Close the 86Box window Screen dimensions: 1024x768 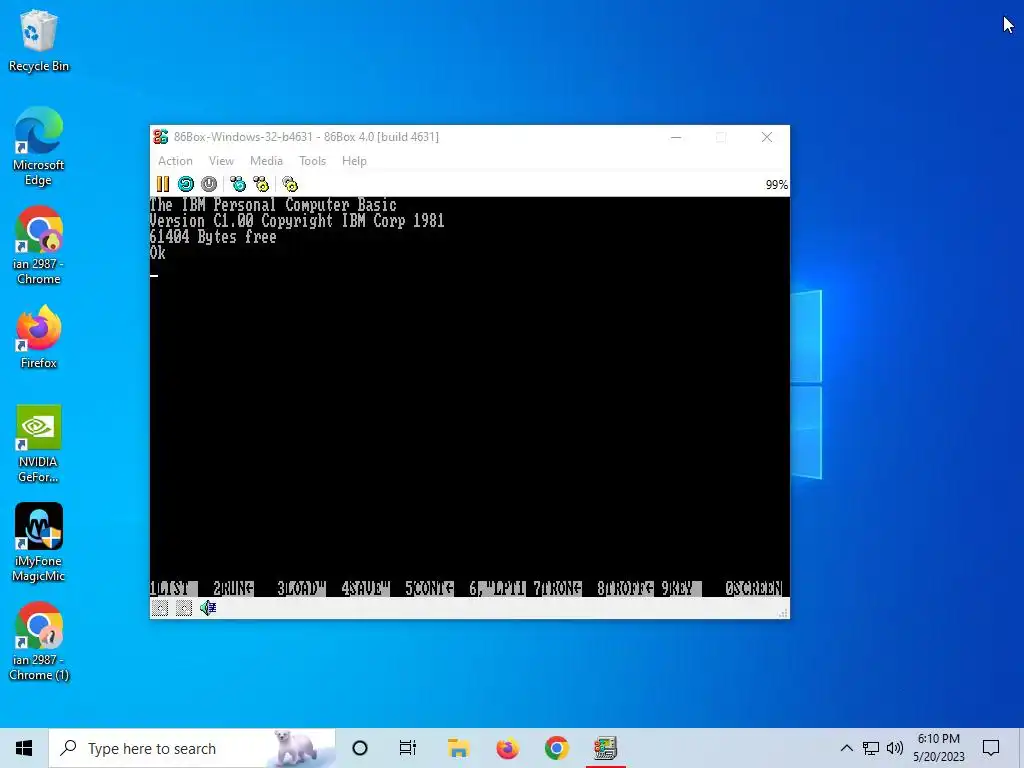point(767,137)
